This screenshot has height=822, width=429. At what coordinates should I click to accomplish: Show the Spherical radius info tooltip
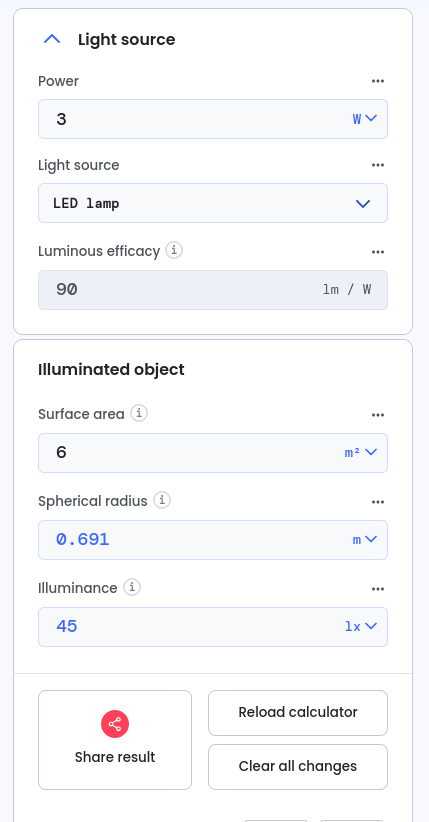[x=162, y=501]
